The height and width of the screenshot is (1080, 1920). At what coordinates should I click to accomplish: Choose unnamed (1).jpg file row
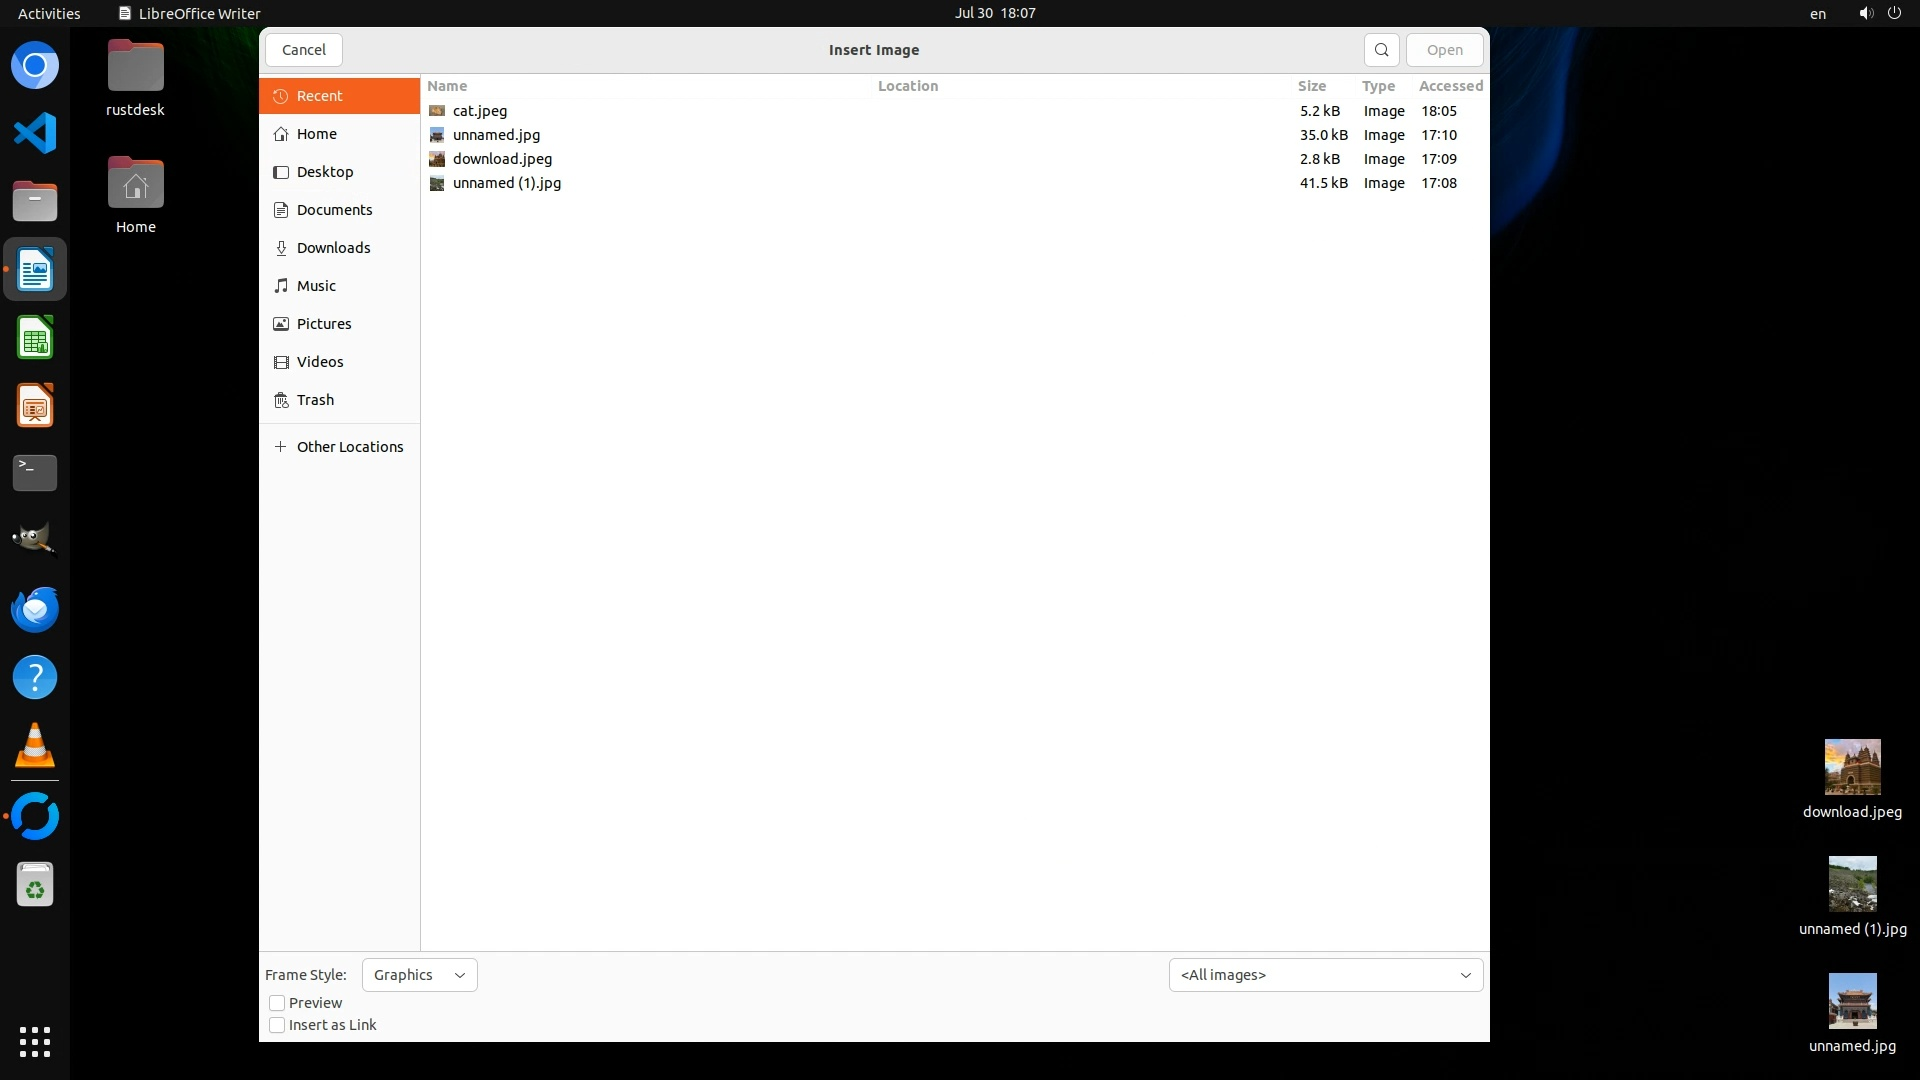point(506,183)
